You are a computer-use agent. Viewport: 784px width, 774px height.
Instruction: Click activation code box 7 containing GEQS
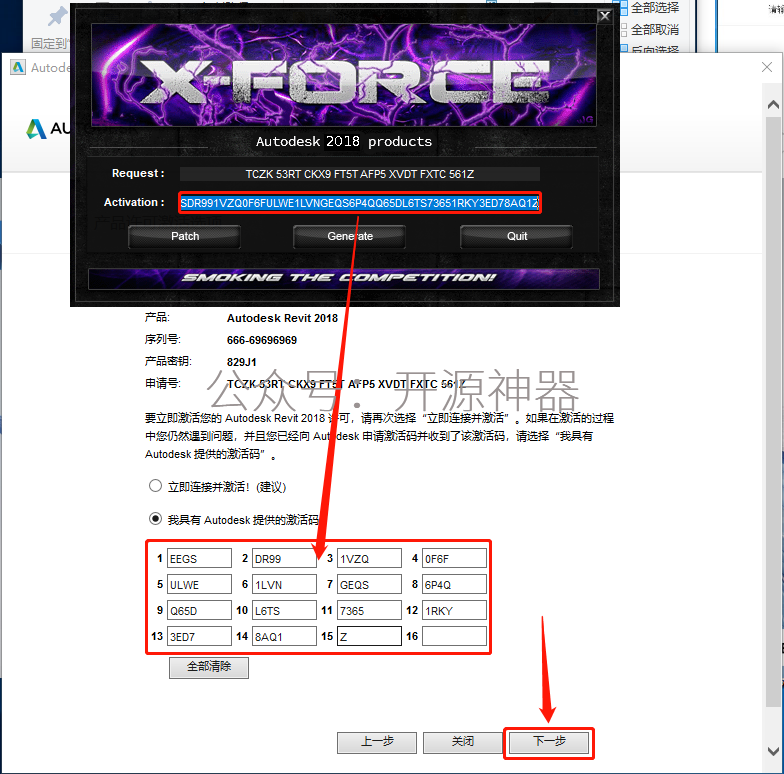[369, 584]
